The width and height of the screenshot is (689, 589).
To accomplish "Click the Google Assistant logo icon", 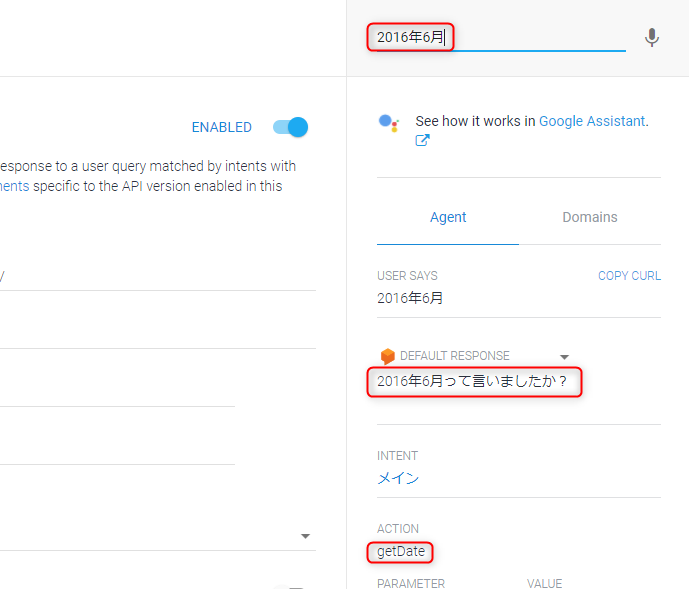I will pos(388,123).
